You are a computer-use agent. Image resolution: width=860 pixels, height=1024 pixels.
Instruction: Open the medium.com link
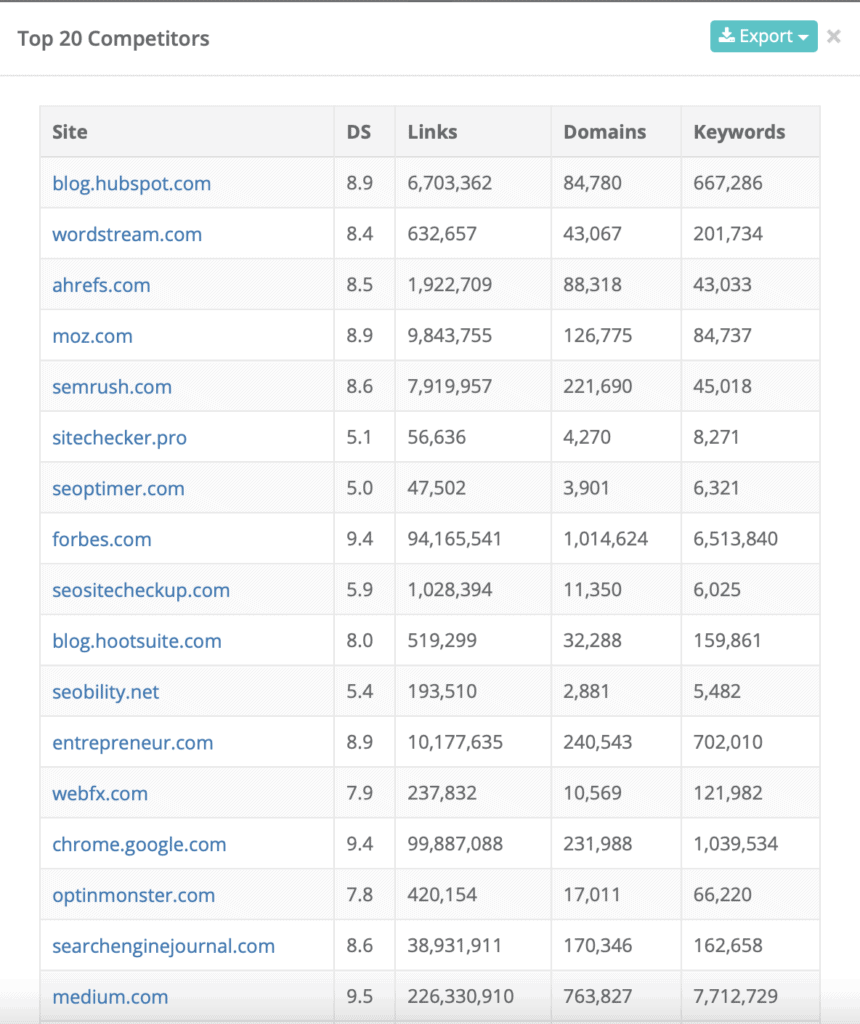tap(110, 998)
